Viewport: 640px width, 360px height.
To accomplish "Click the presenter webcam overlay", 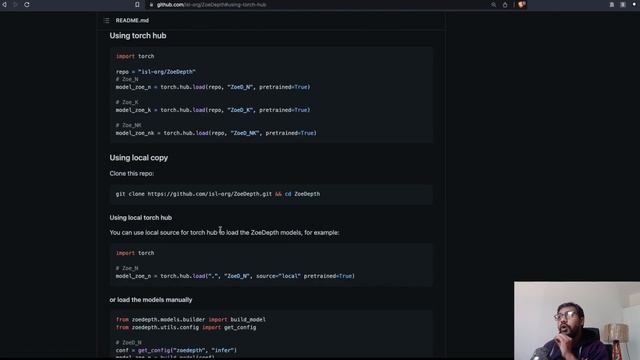I will point(577,320).
